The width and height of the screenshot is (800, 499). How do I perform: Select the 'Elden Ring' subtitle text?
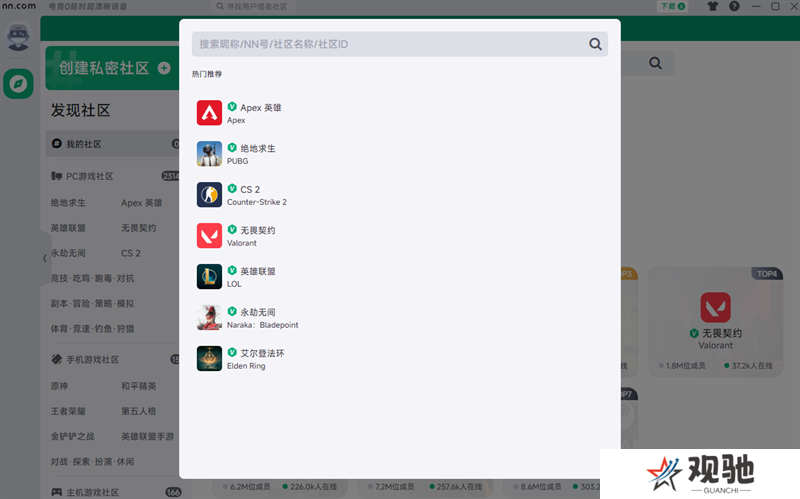[246, 366]
